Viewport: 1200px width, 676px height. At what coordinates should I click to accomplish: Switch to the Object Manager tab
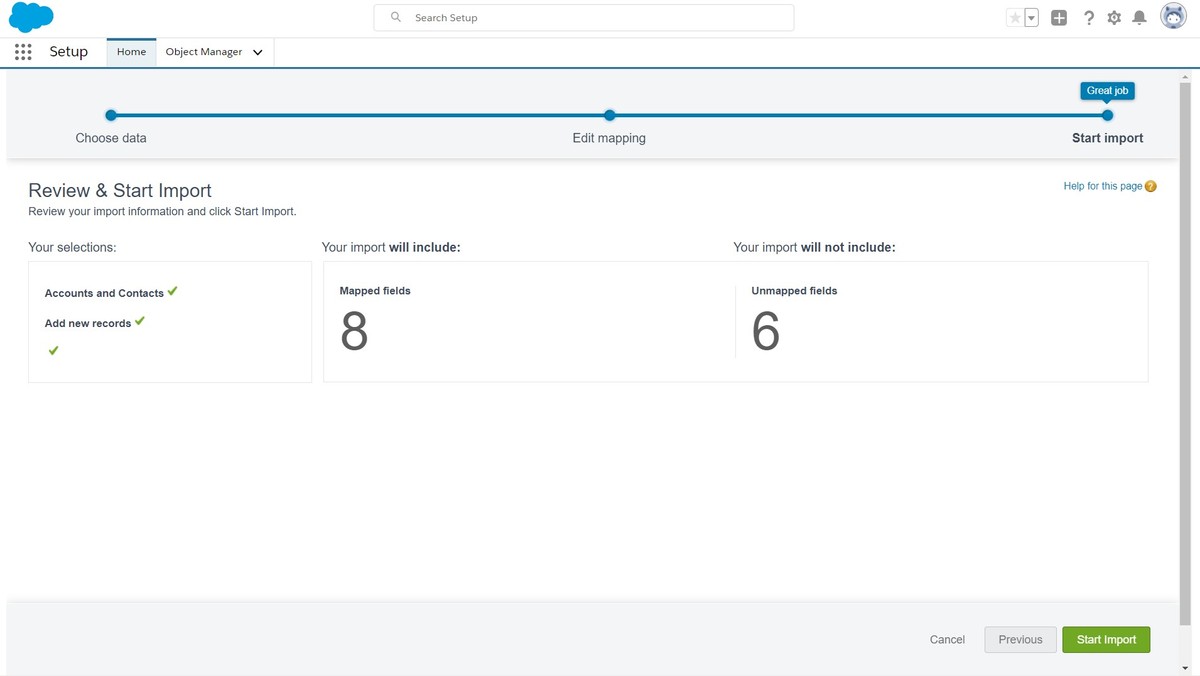[x=203, y=51]
